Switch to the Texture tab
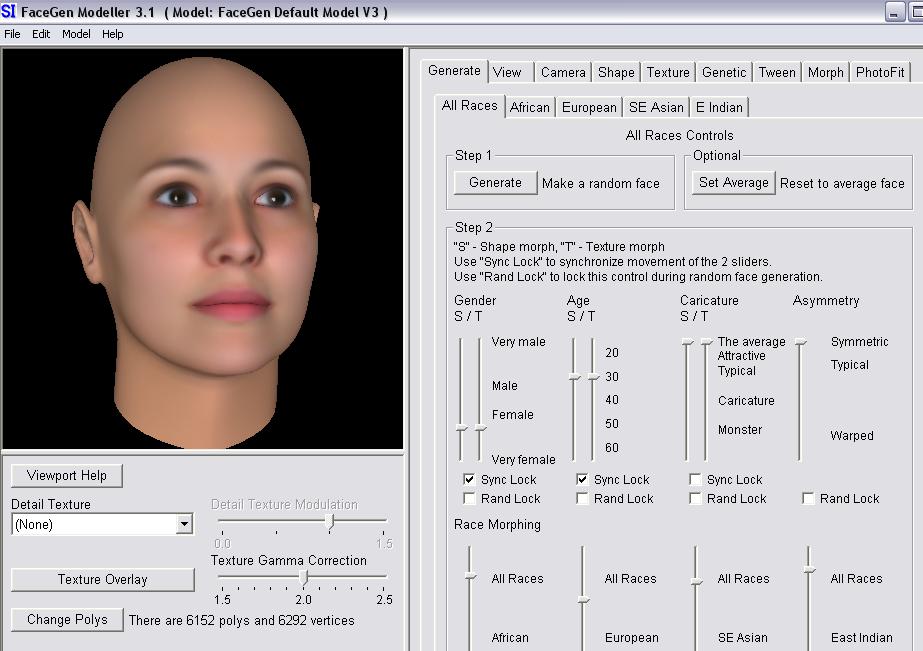Viewport: 923px width, 651px height. click(668, 72)
